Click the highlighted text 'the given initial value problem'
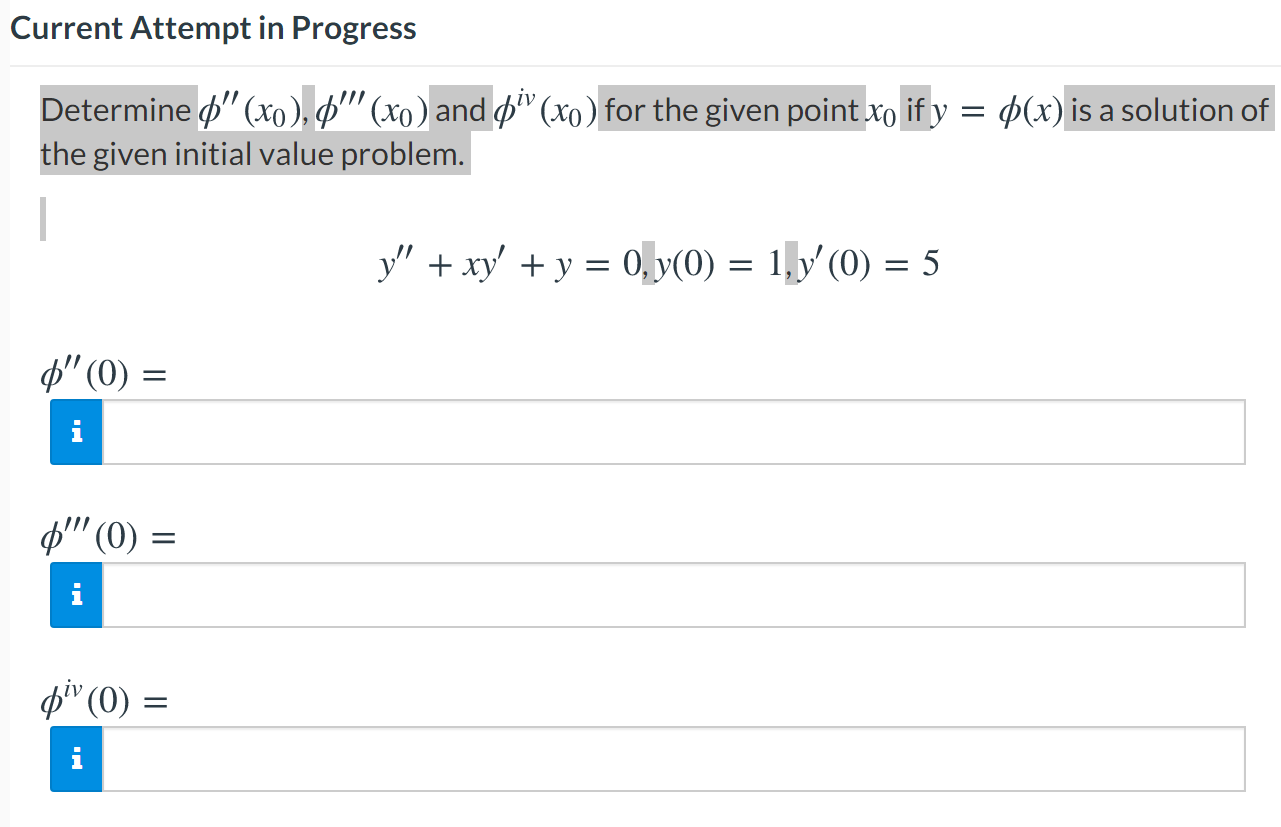This screenshot has width=1281, height=827. [254, 154]
